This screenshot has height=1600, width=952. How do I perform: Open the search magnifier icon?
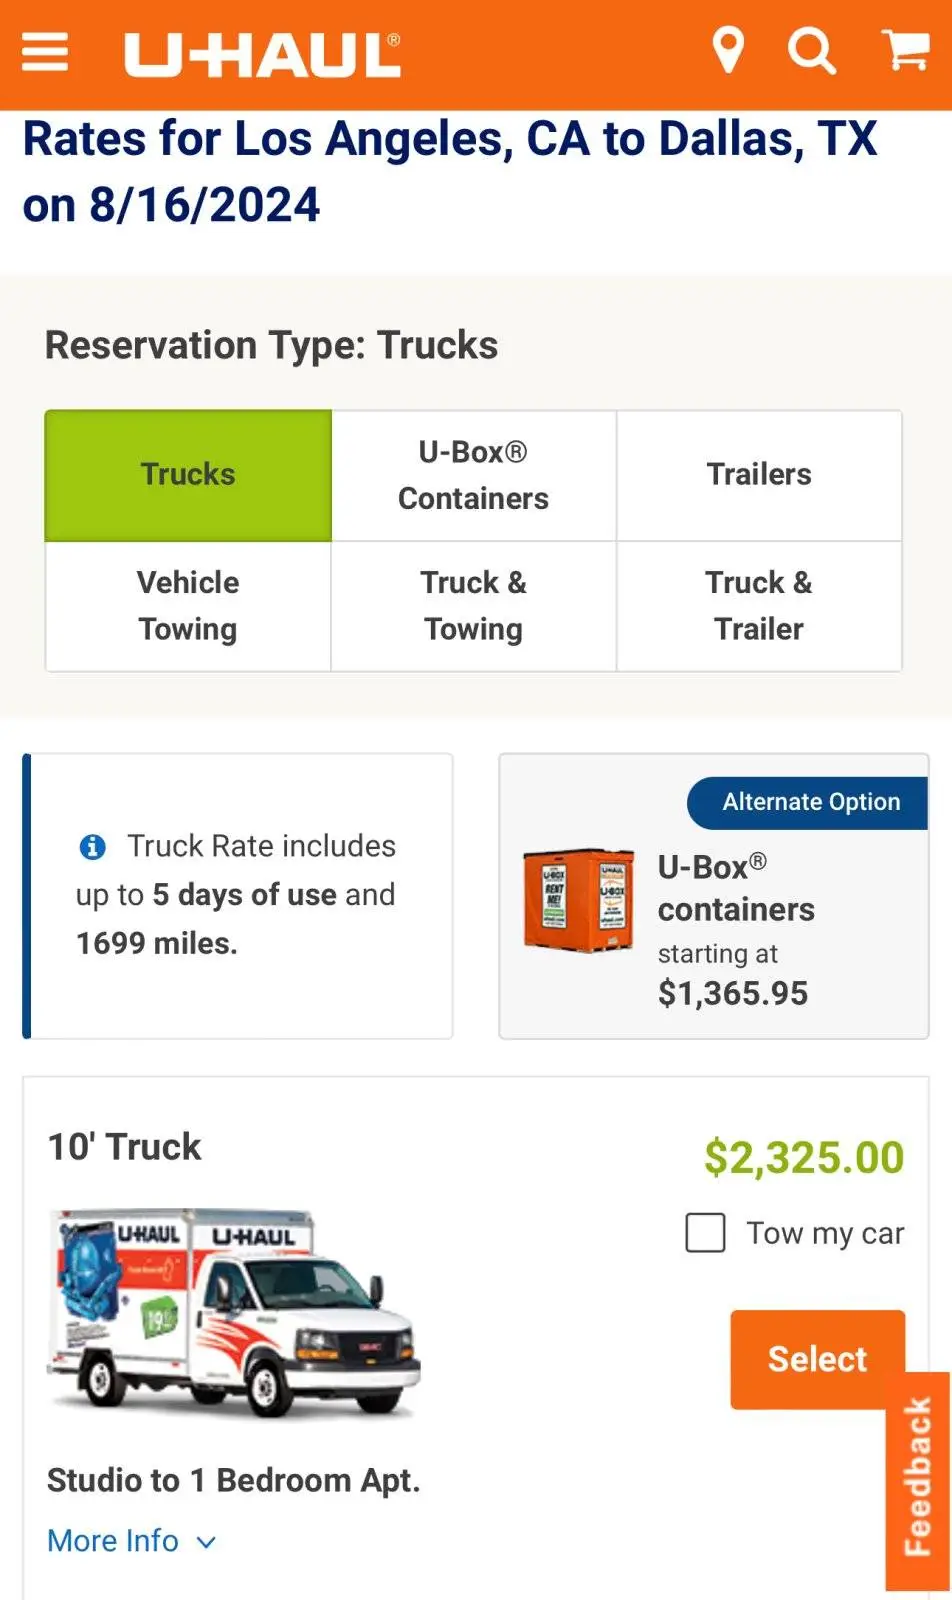[x=811, y=50]
